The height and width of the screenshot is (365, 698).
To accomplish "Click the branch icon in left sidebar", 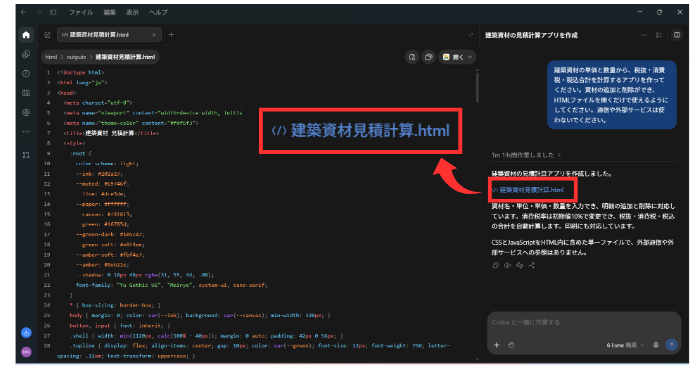I will coord(26,155).
